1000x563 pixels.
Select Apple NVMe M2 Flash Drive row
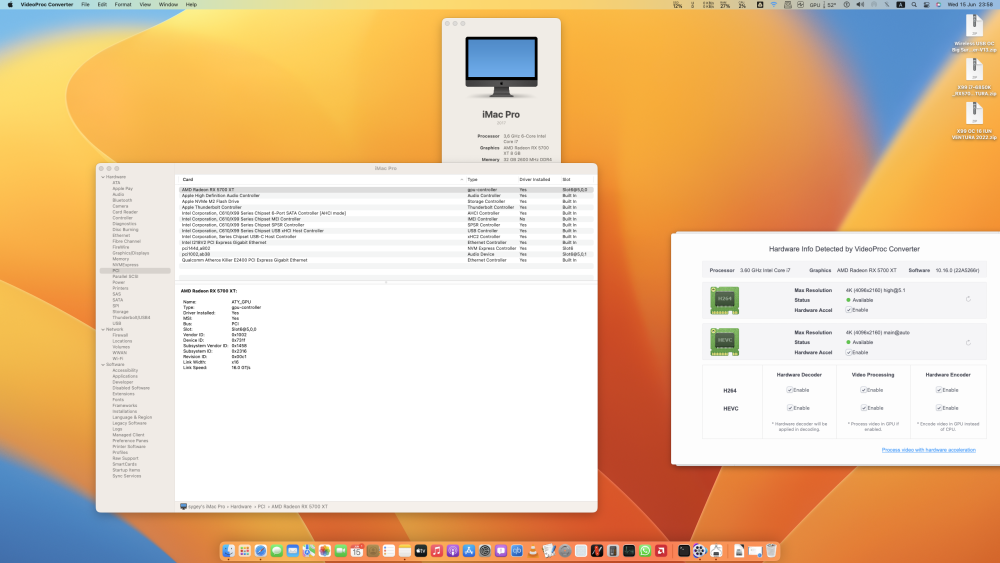coord(386,201)
